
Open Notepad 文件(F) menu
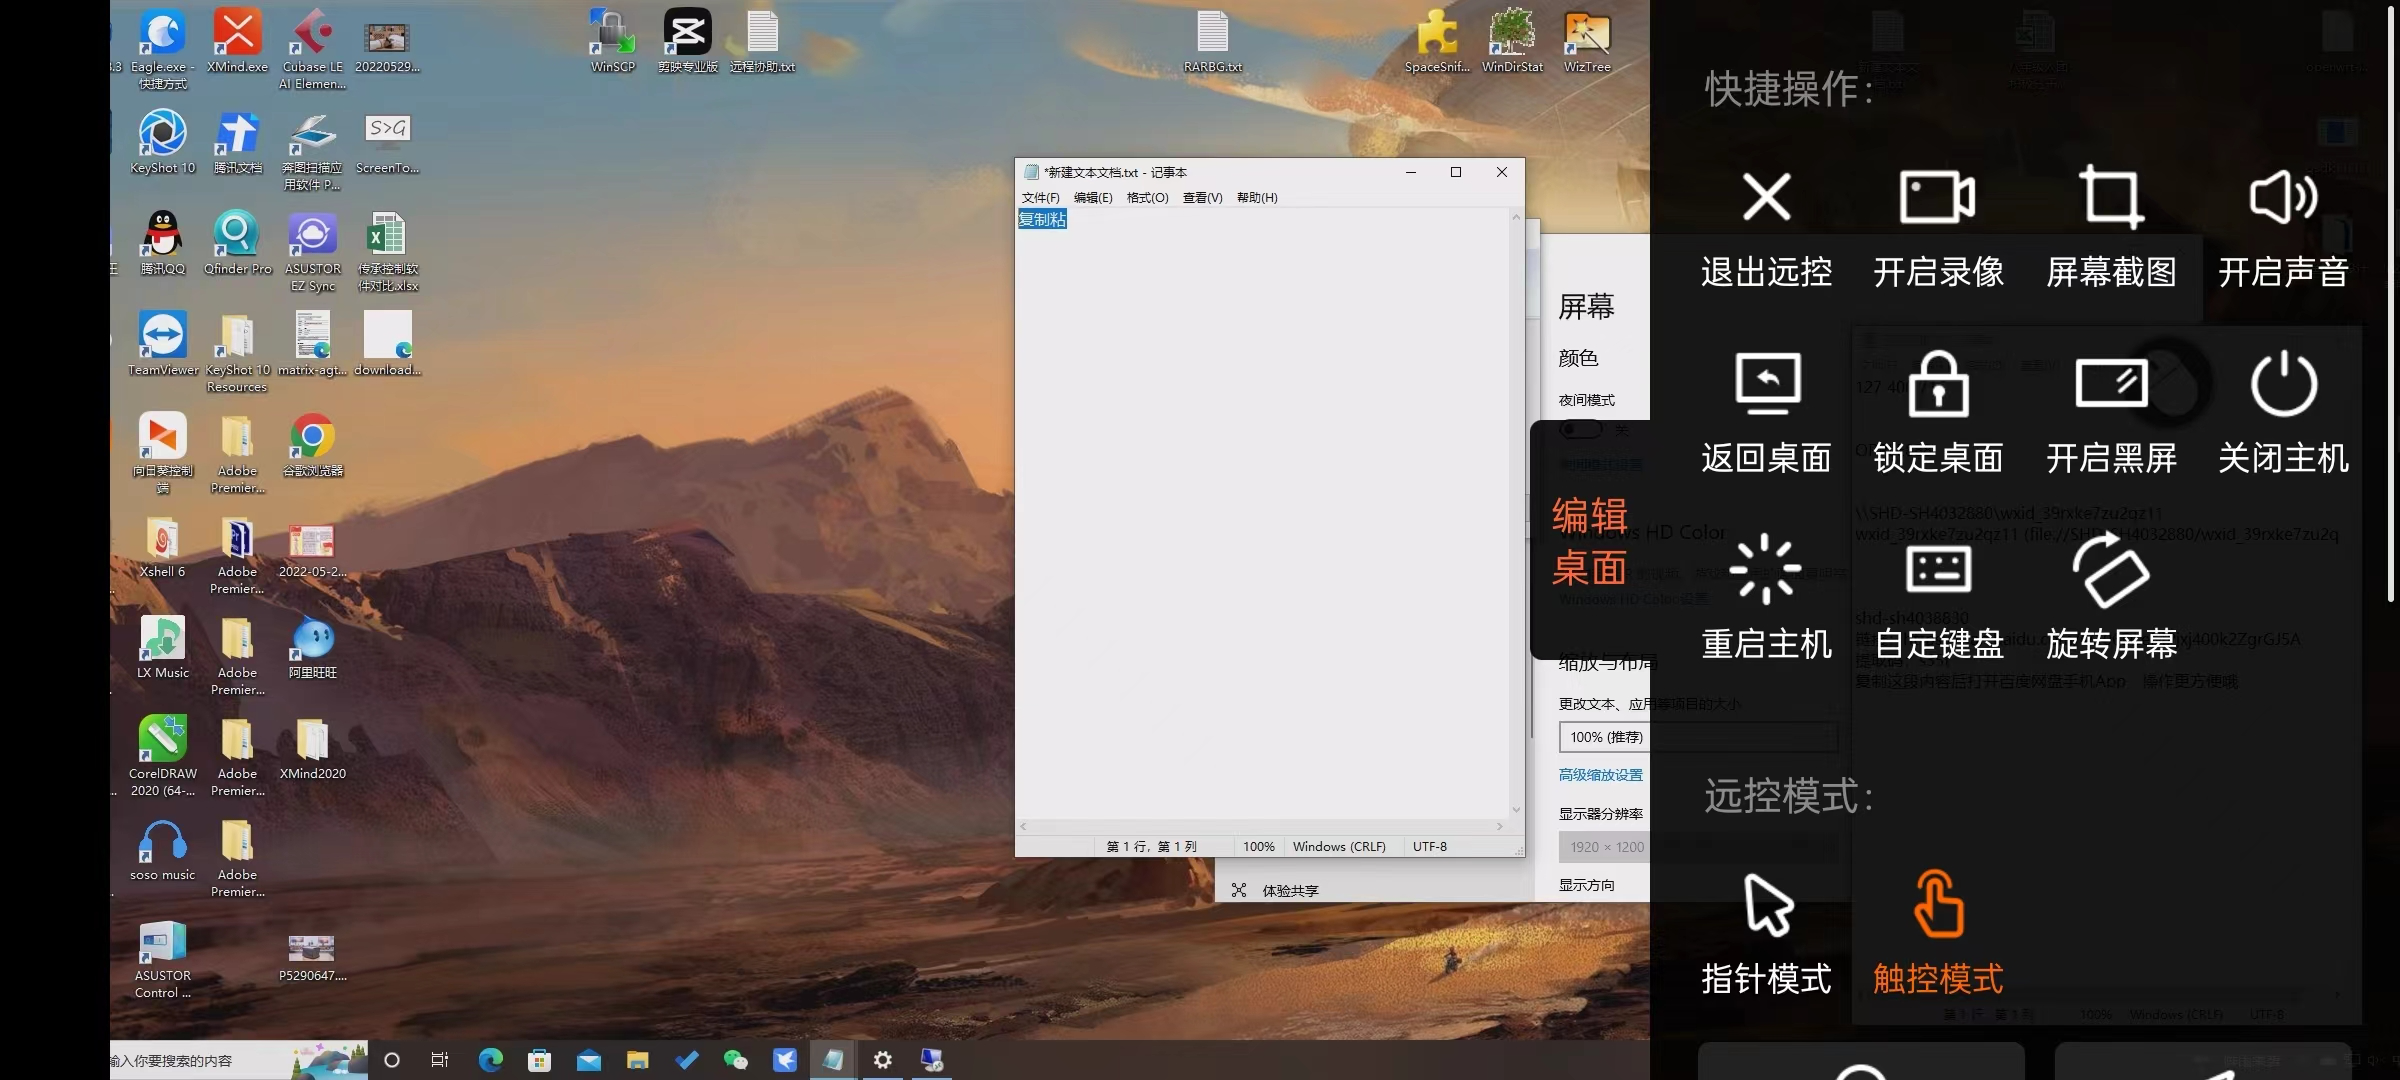tap(1040, 198)
